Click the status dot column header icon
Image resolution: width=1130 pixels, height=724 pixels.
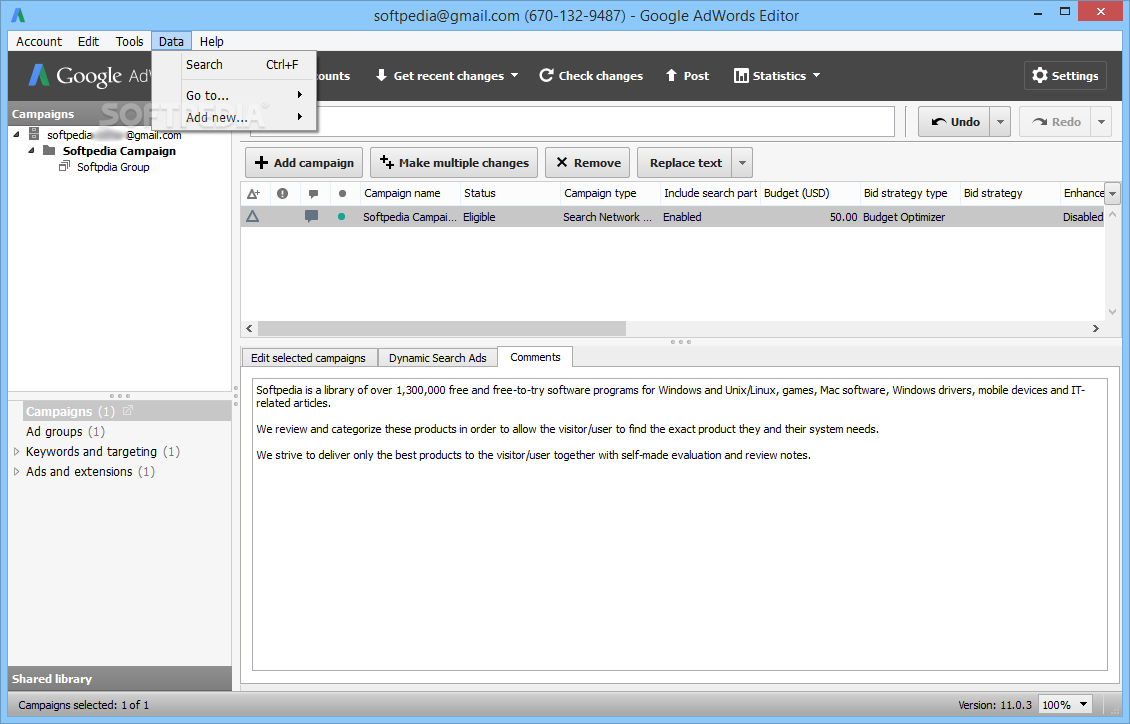[342, 193]
